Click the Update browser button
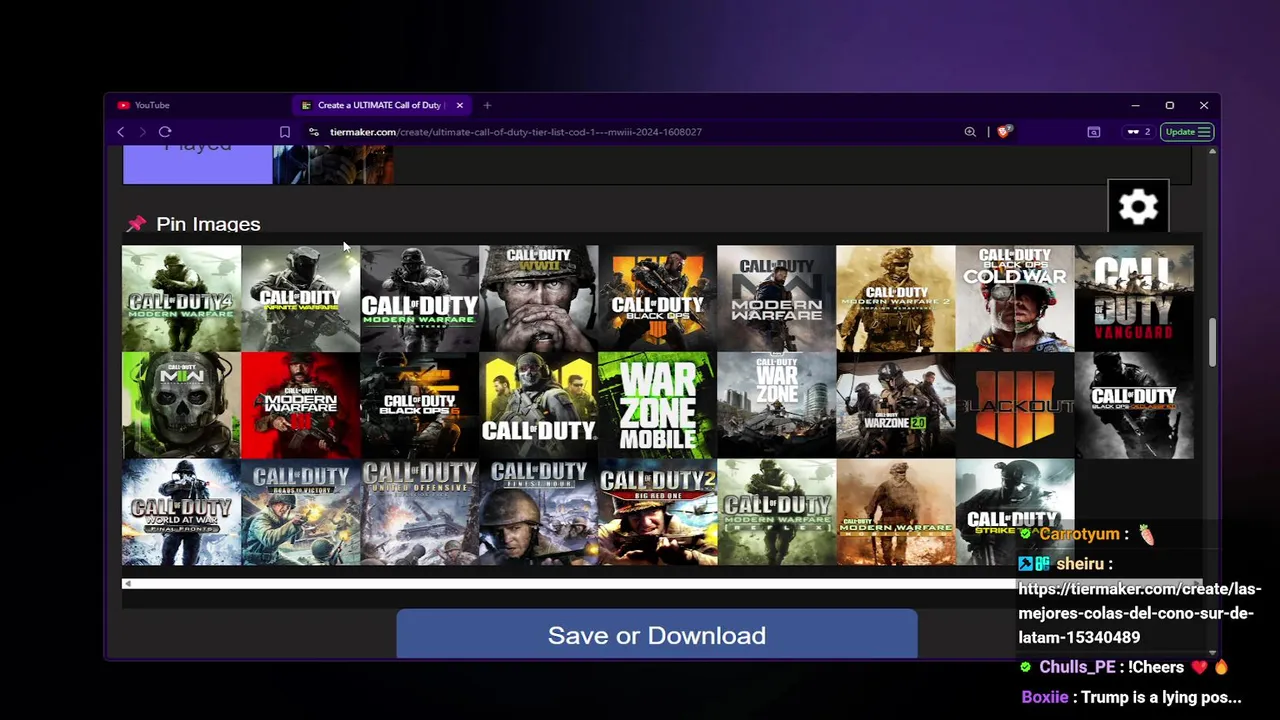 pos(1188,132)
